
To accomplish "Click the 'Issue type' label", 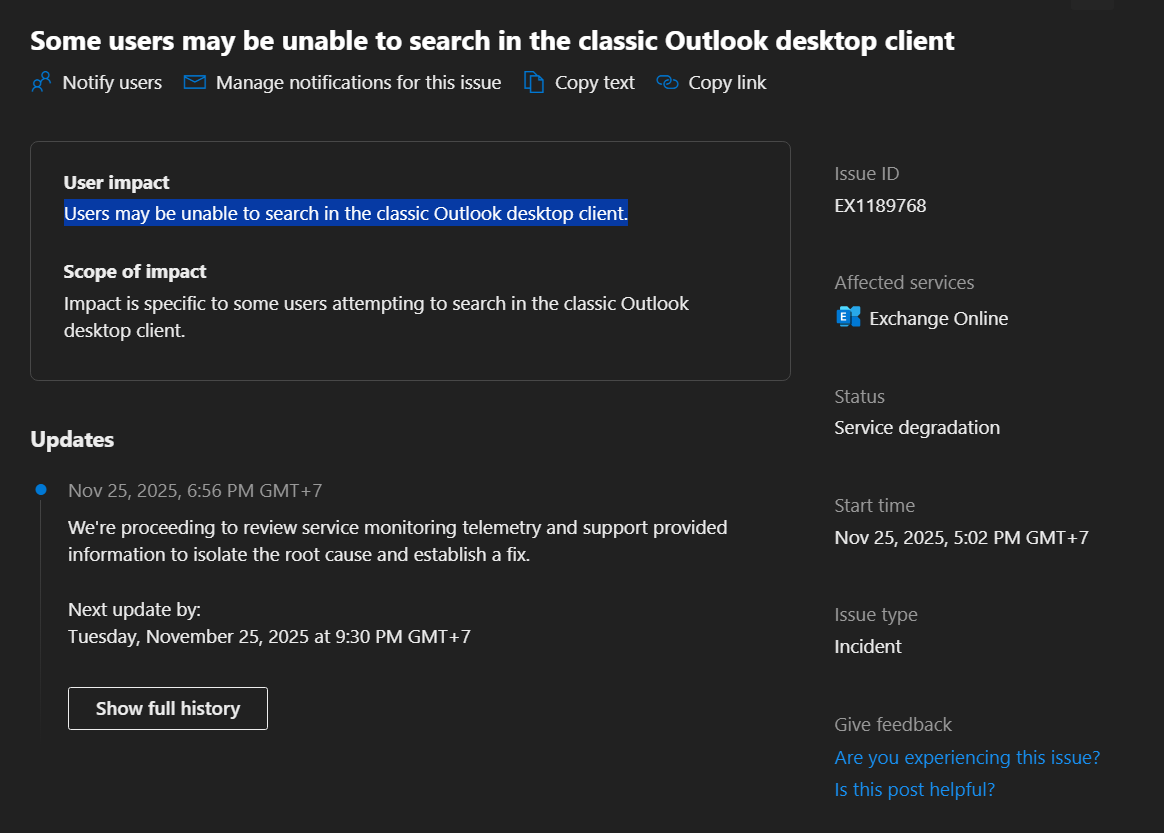I will click(876, 615).
